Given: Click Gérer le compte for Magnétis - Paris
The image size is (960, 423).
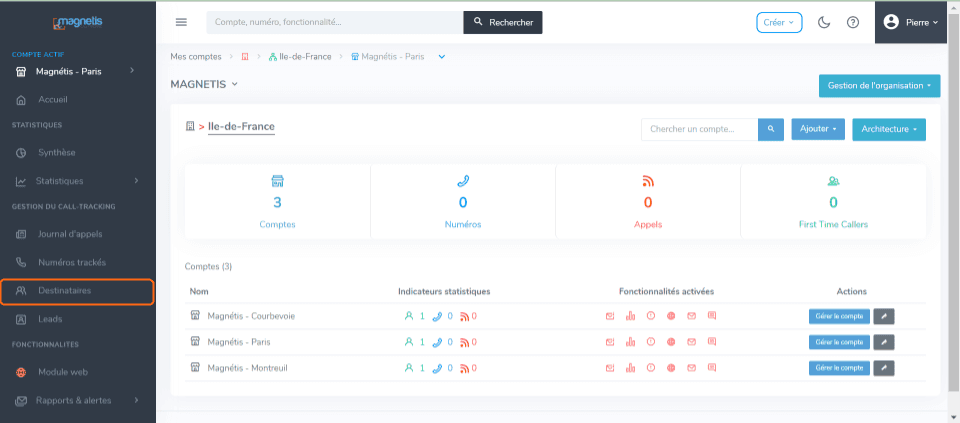Looking at the screenshot, I should [x=839, y=342].
